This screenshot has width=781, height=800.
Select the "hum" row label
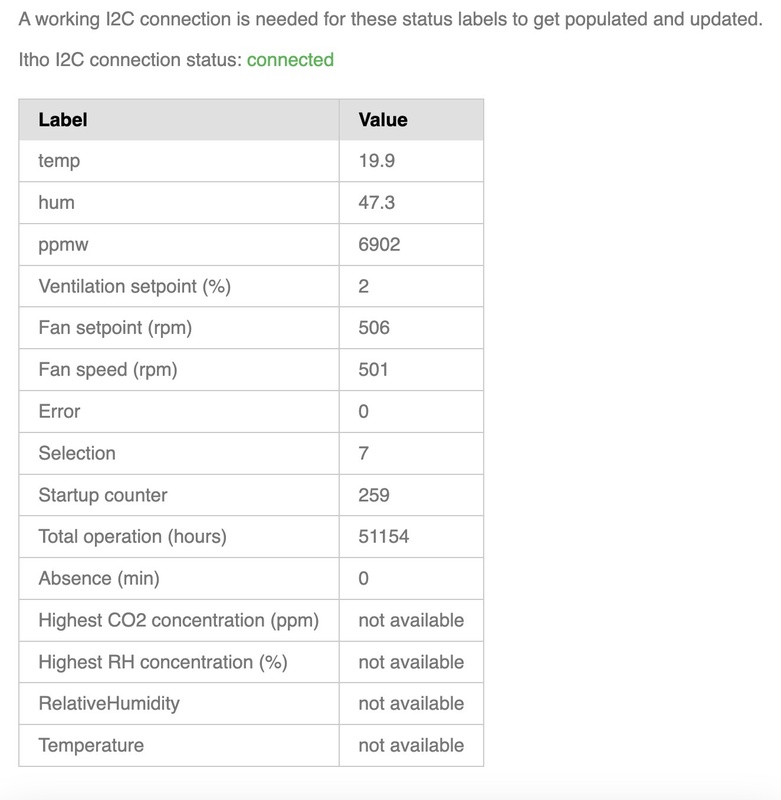point(56,203)
